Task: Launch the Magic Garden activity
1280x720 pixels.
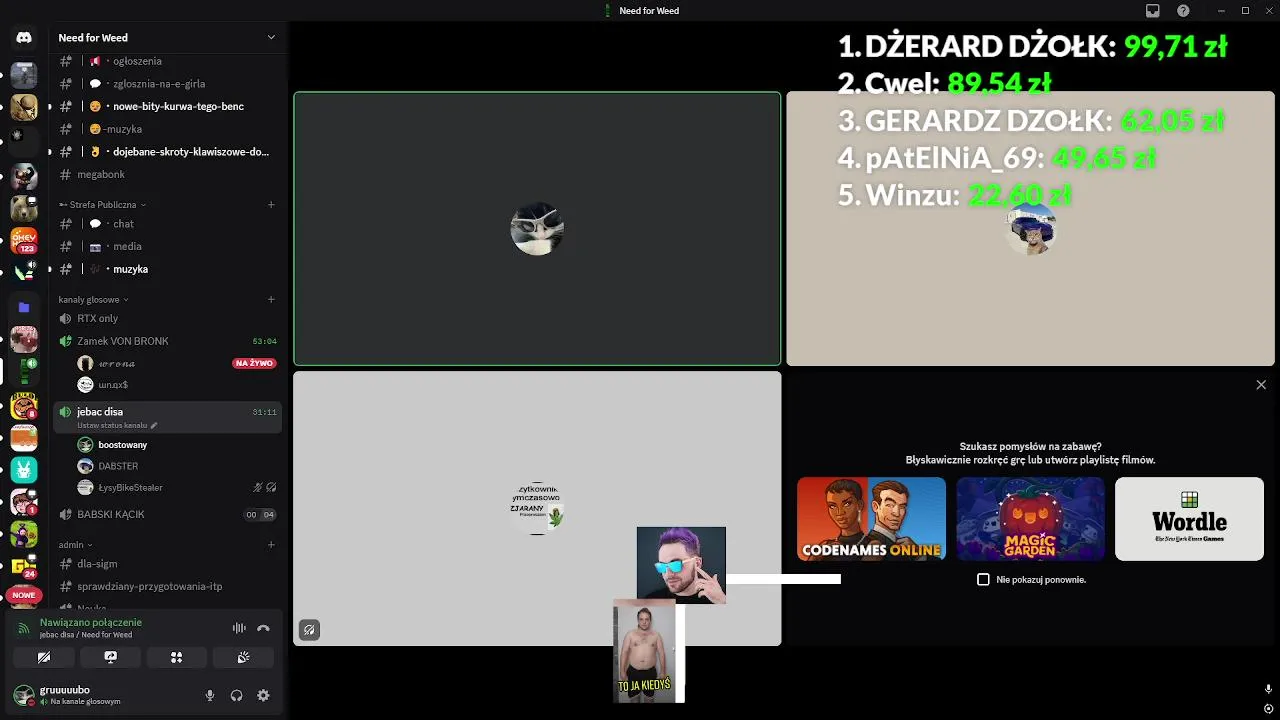Action: click(1030, 519)
